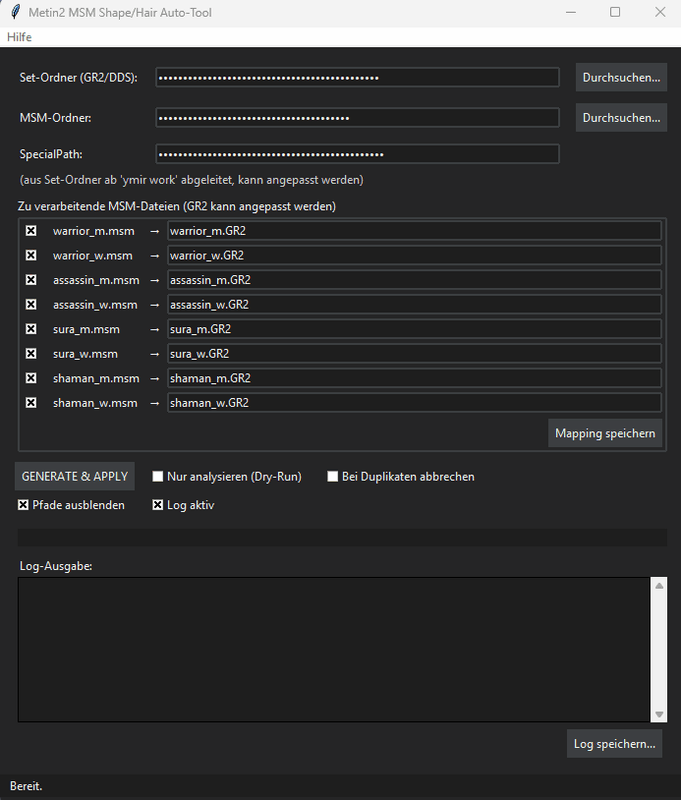The width and height of the screenshot is (681, 800).
Task: Disable Pfade ausblenden
Action: pos(22,505)
